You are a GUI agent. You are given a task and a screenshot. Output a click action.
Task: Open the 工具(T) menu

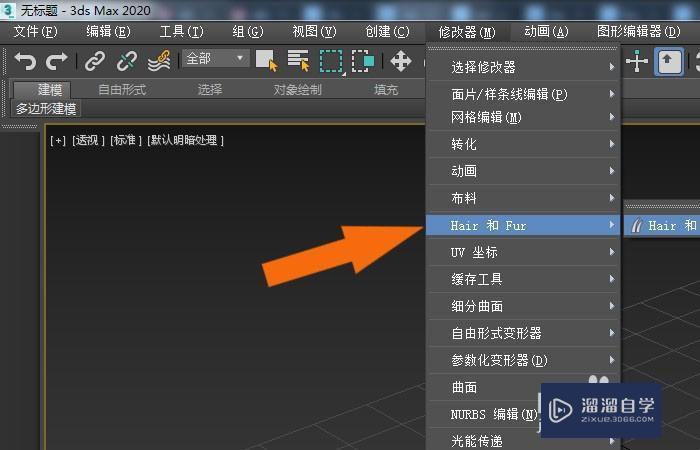click(x=181, y=32)
